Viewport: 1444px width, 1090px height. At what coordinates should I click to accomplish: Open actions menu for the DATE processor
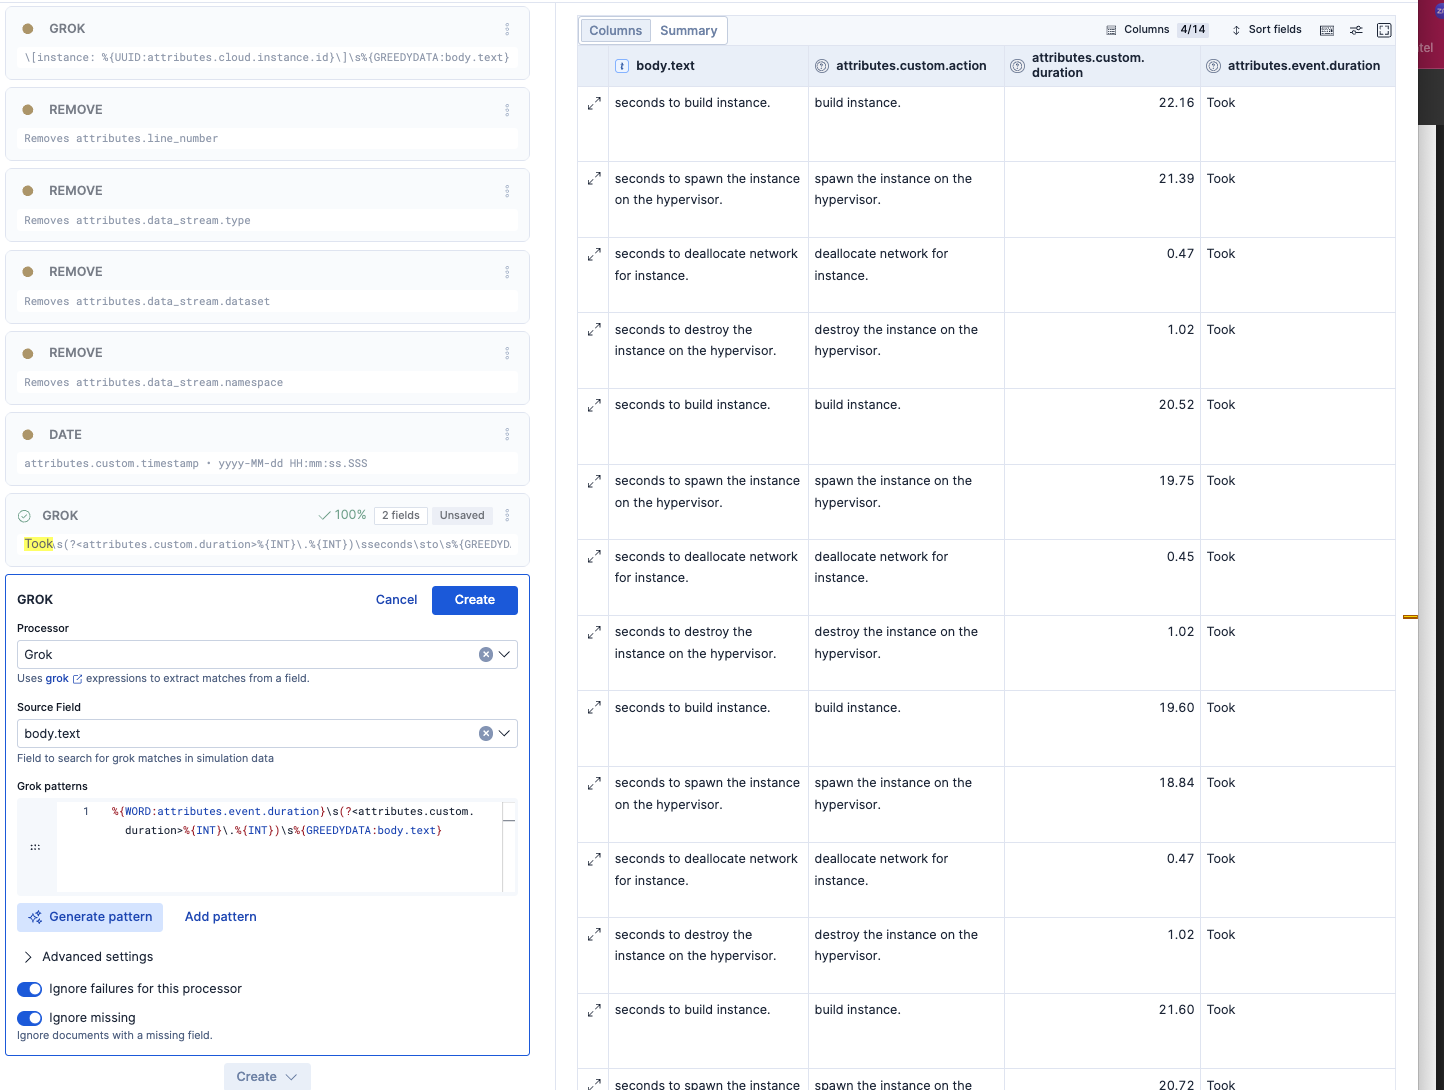pos(507,434)
